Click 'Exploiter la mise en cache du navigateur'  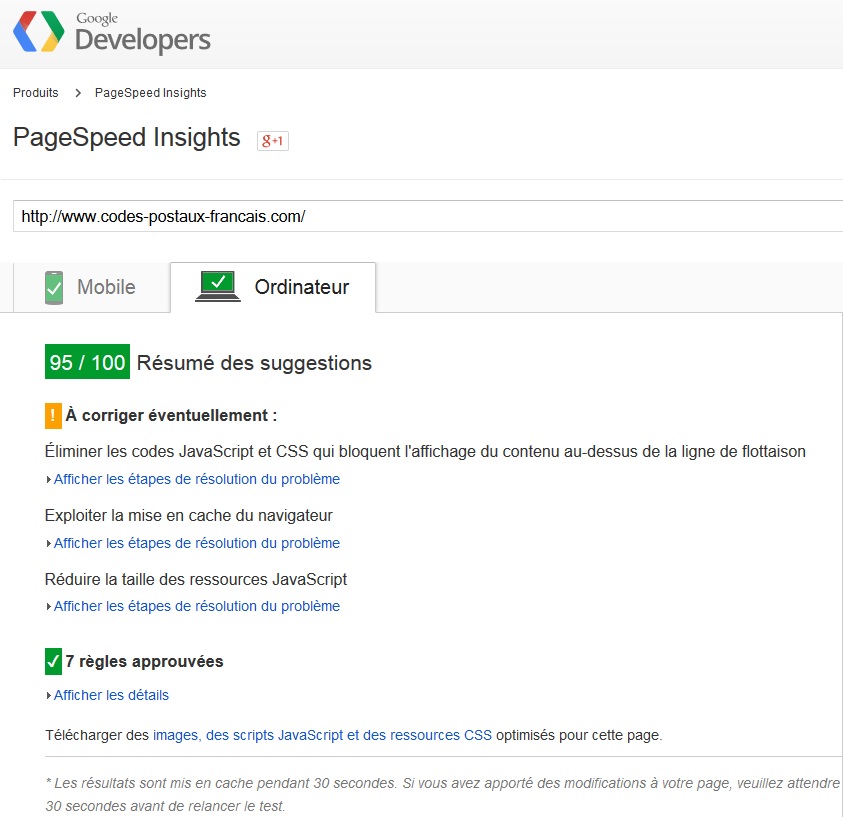click(189, 516)
